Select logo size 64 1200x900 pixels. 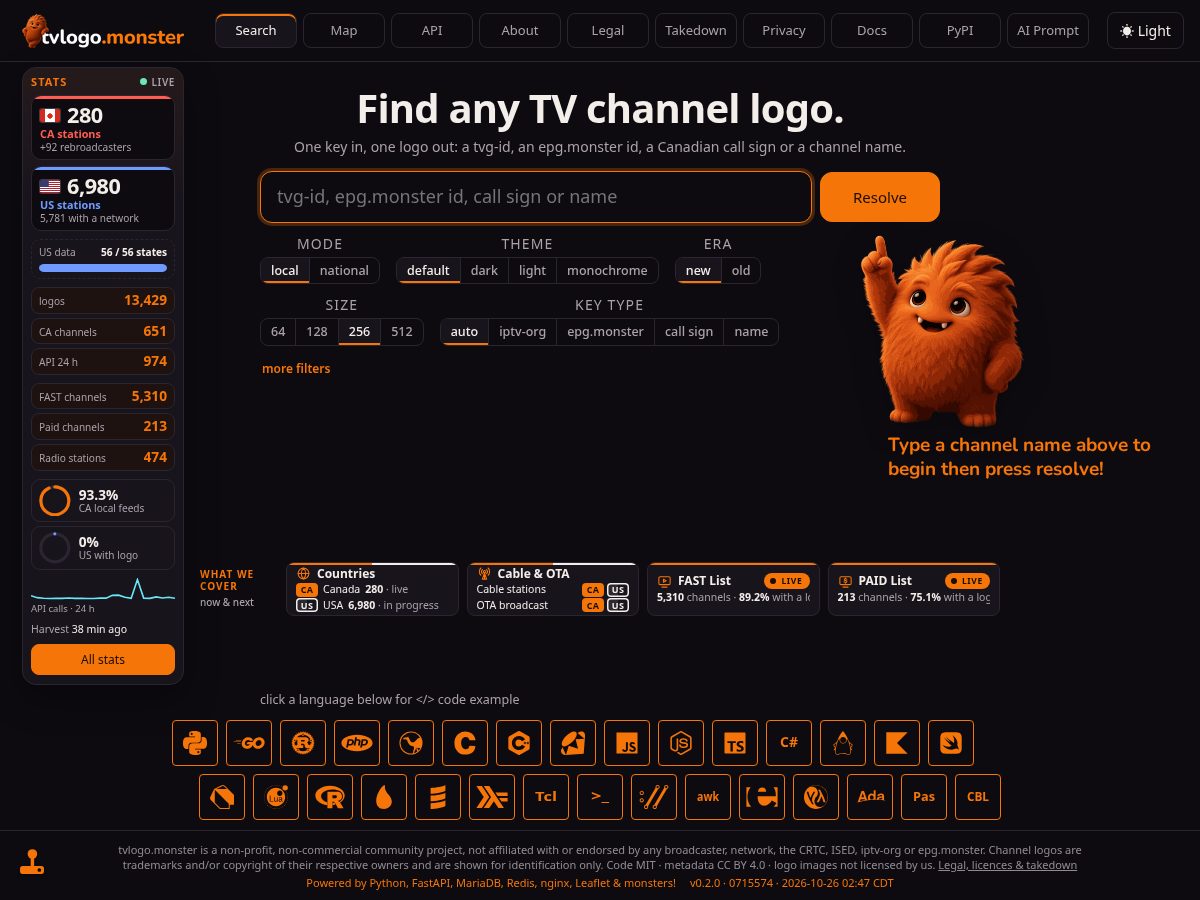(x=278, y=332)
